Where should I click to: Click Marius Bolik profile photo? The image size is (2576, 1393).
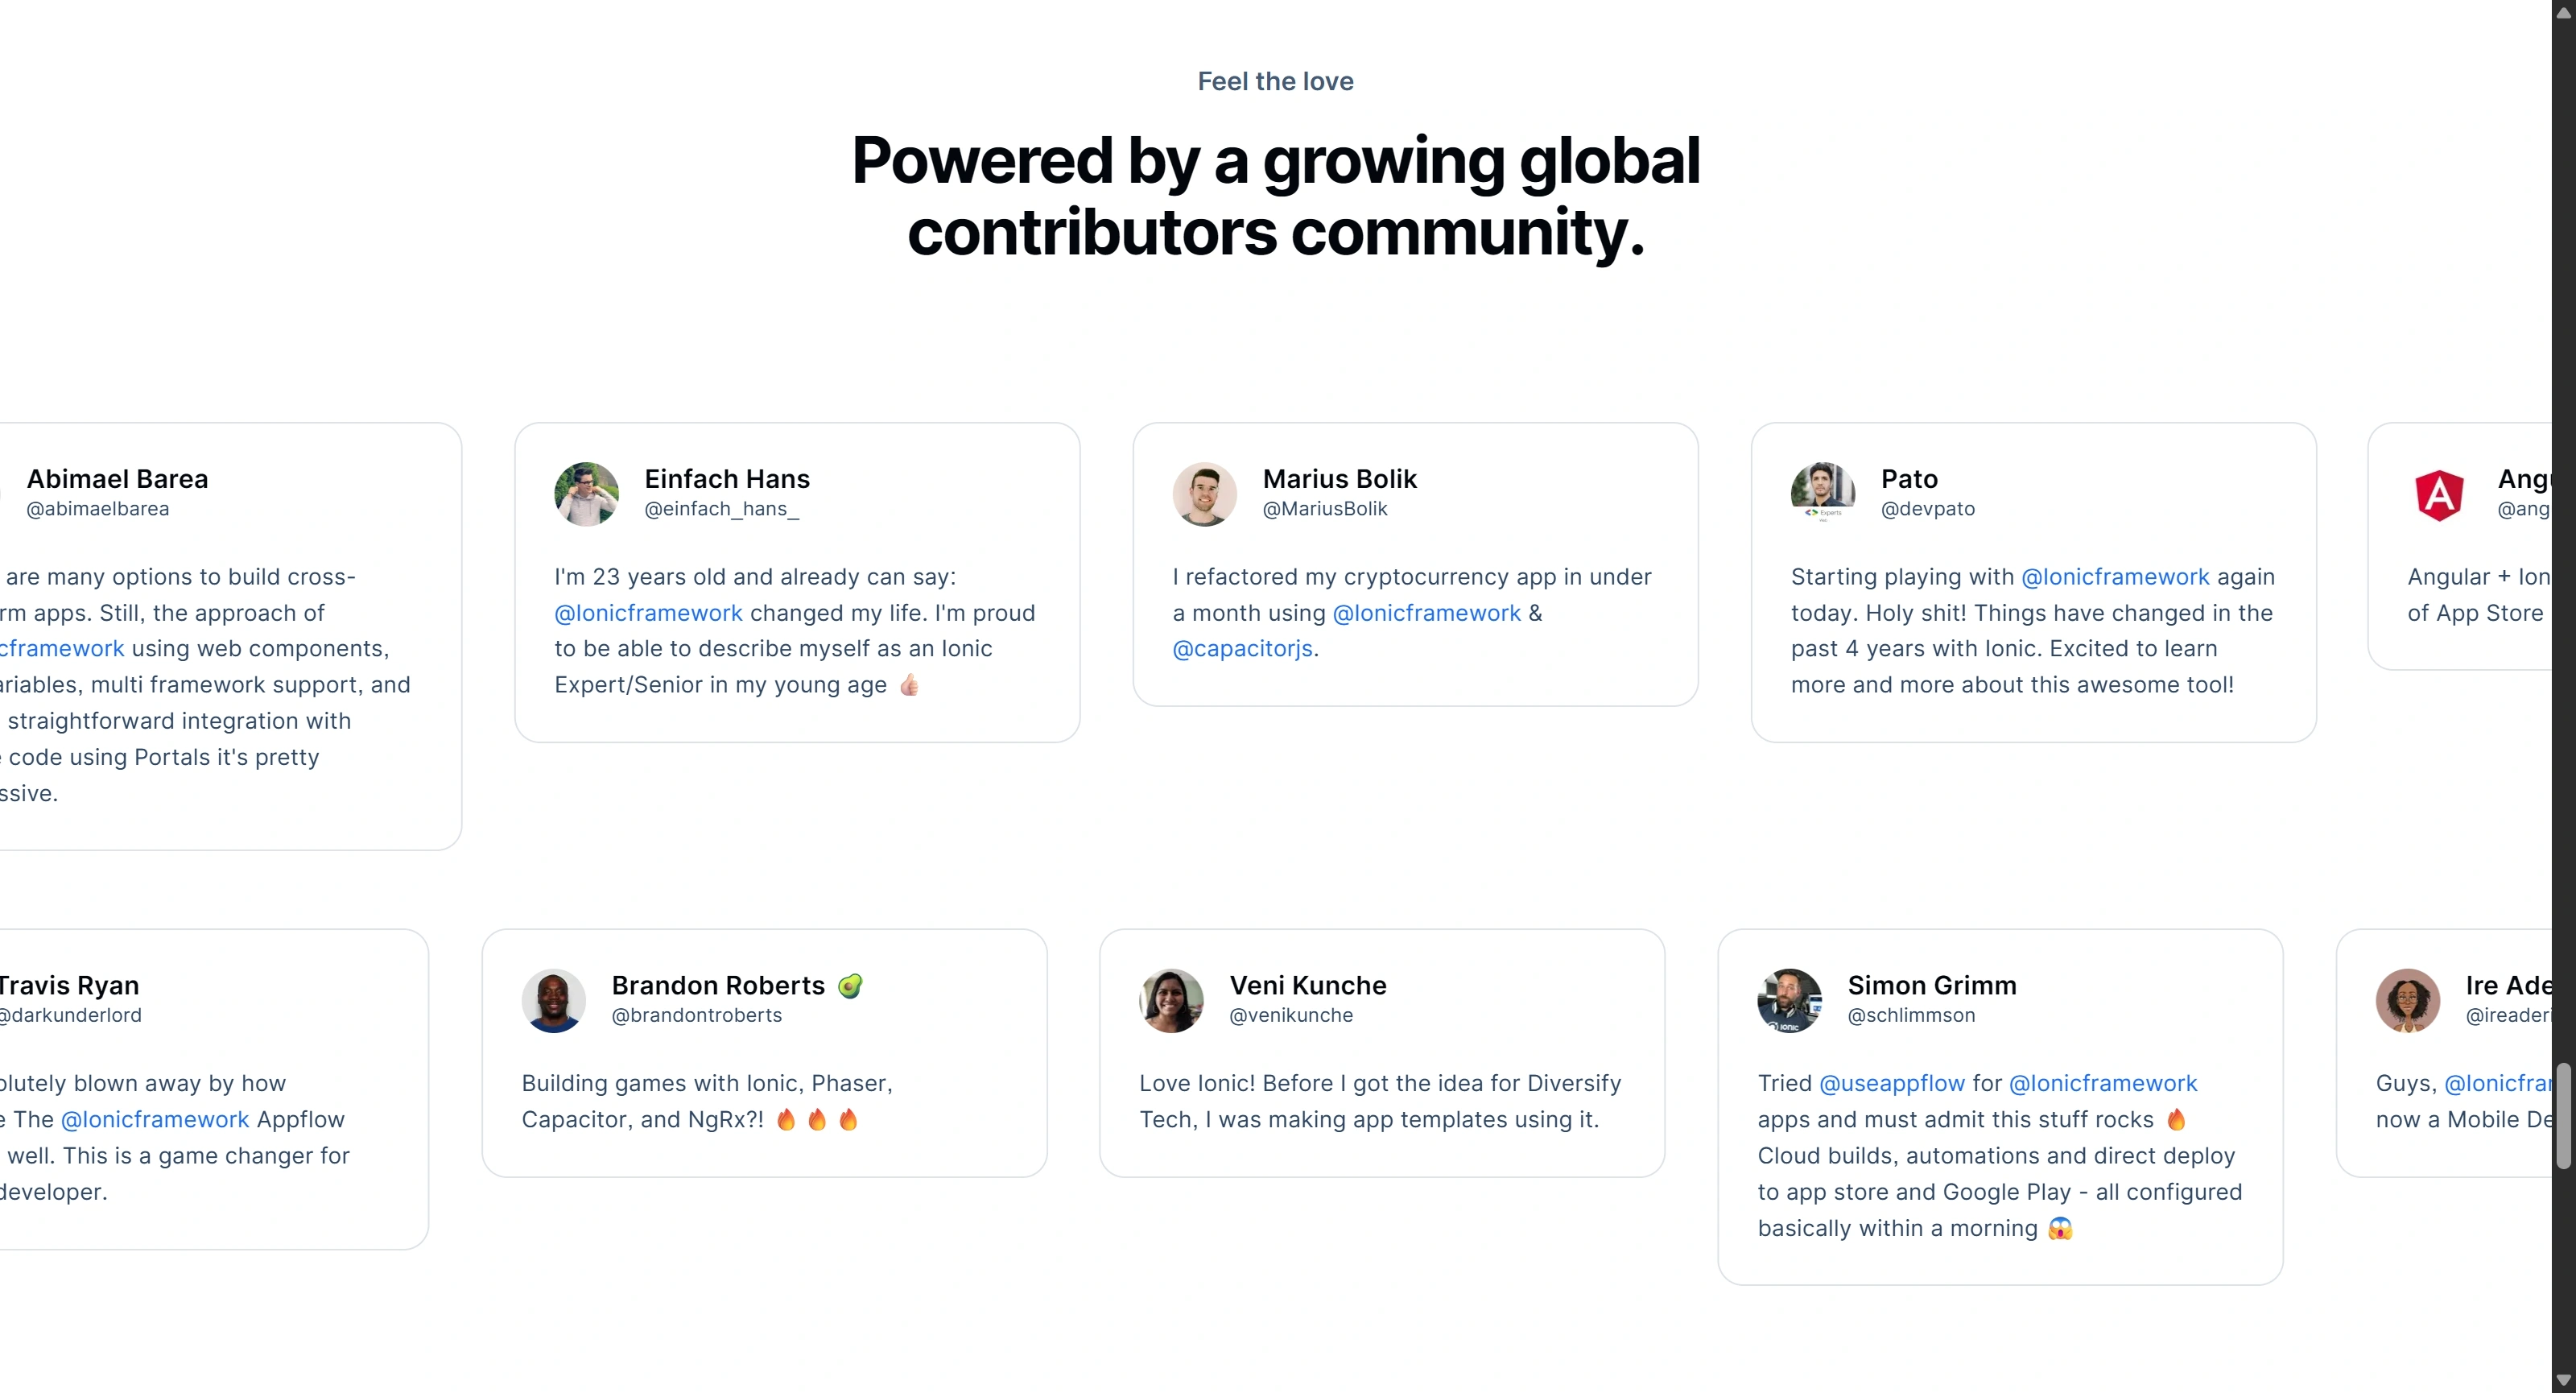(x=1204, y=494)
